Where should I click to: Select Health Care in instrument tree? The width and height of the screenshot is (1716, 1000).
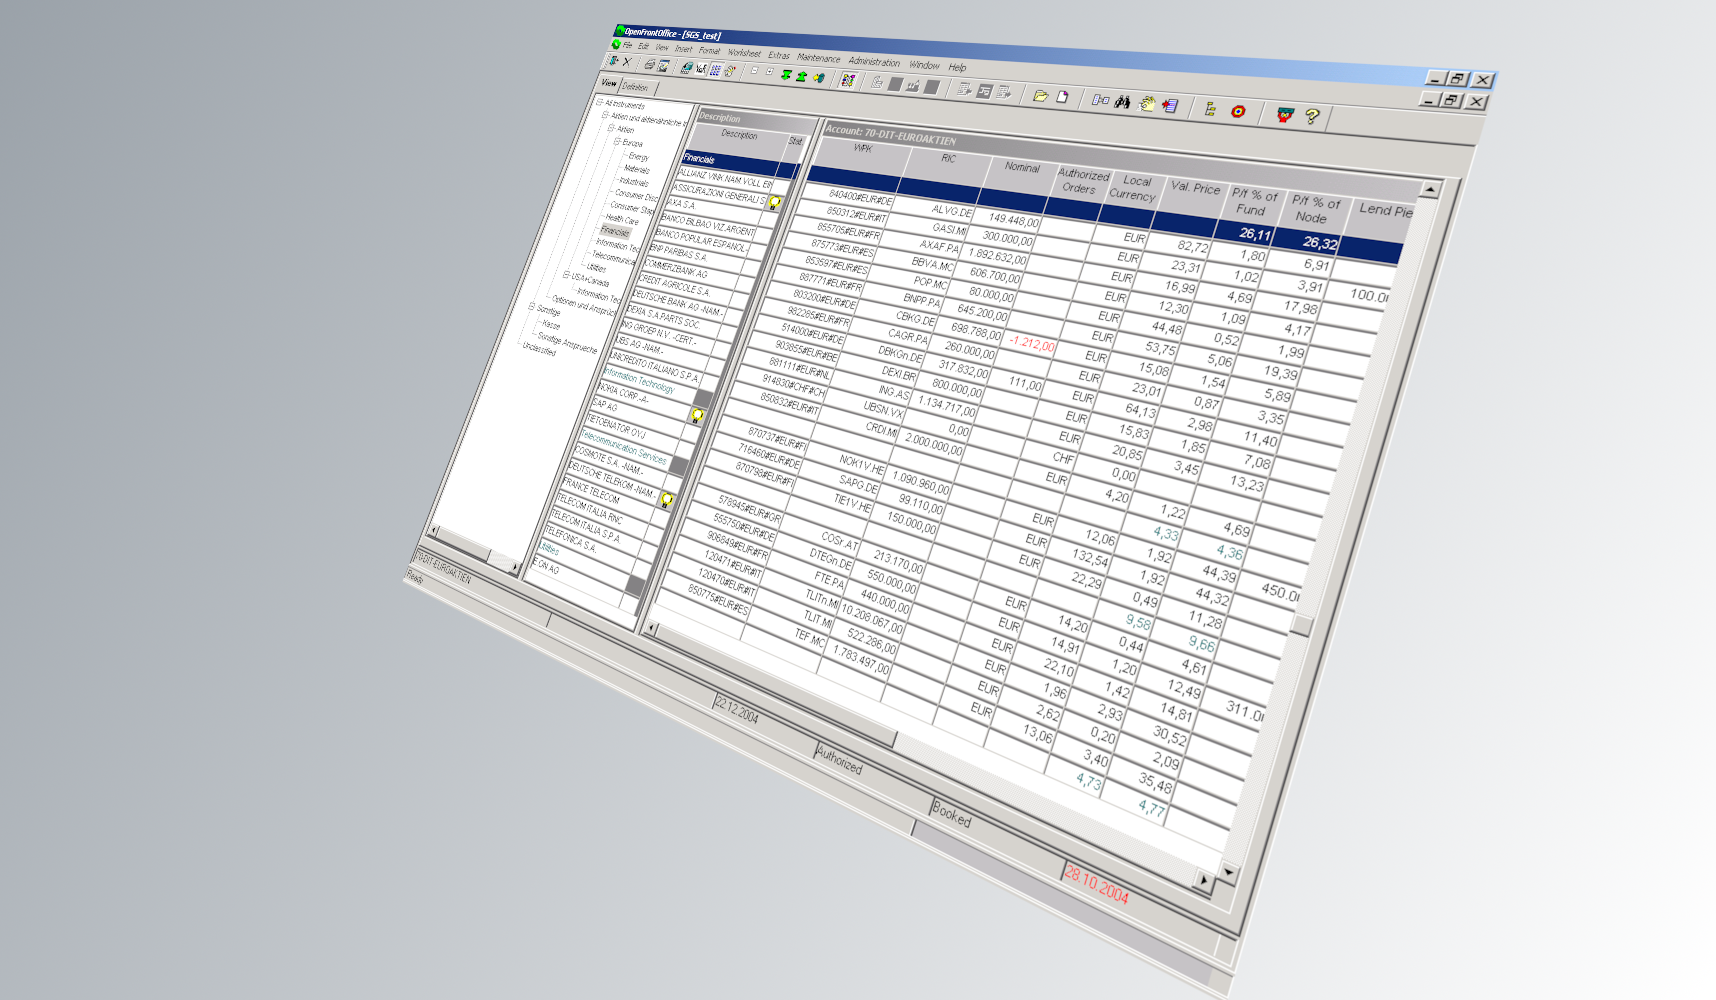(621, 219)
